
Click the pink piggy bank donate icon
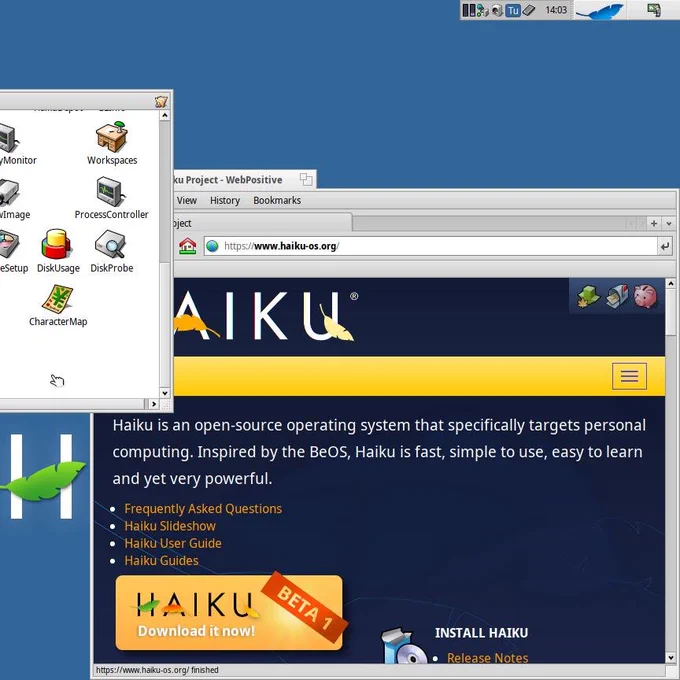[645, 297]
